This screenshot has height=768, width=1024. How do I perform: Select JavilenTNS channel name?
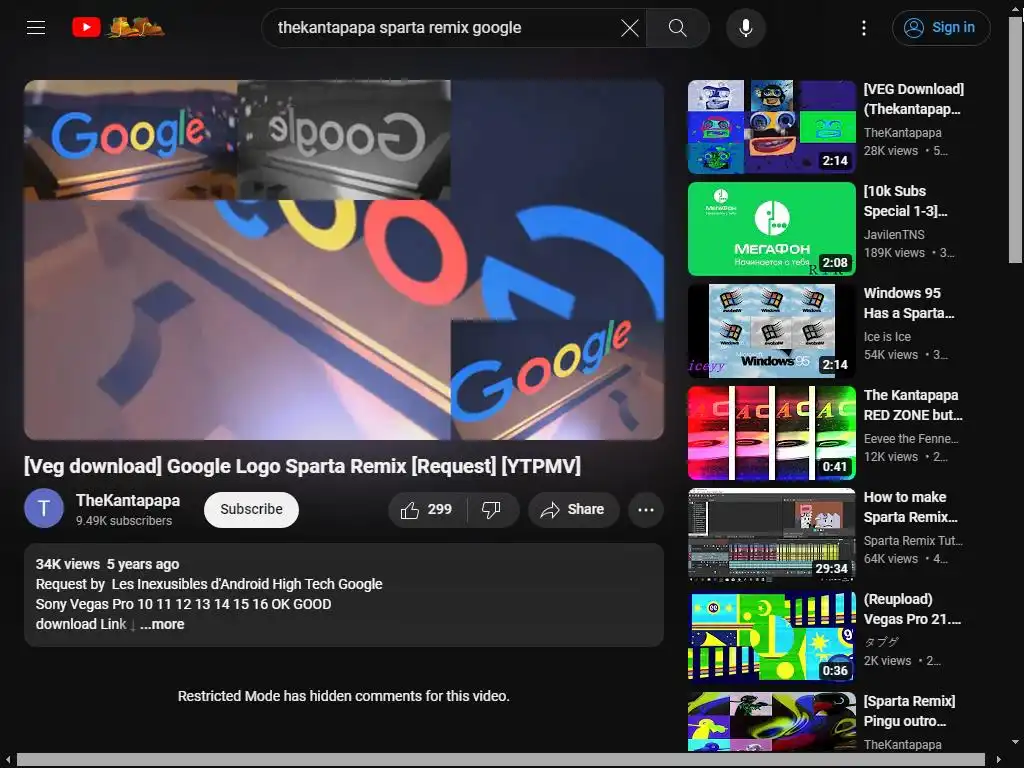pyautogui.click(x=894, y=234)
